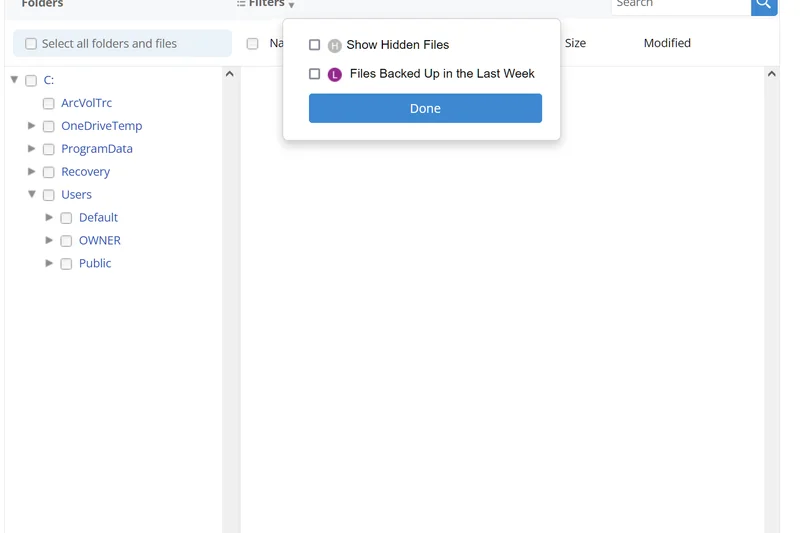The image size is (800, 533).
Task: Check the C: drive checkbox
Action: tap(31, 81)
